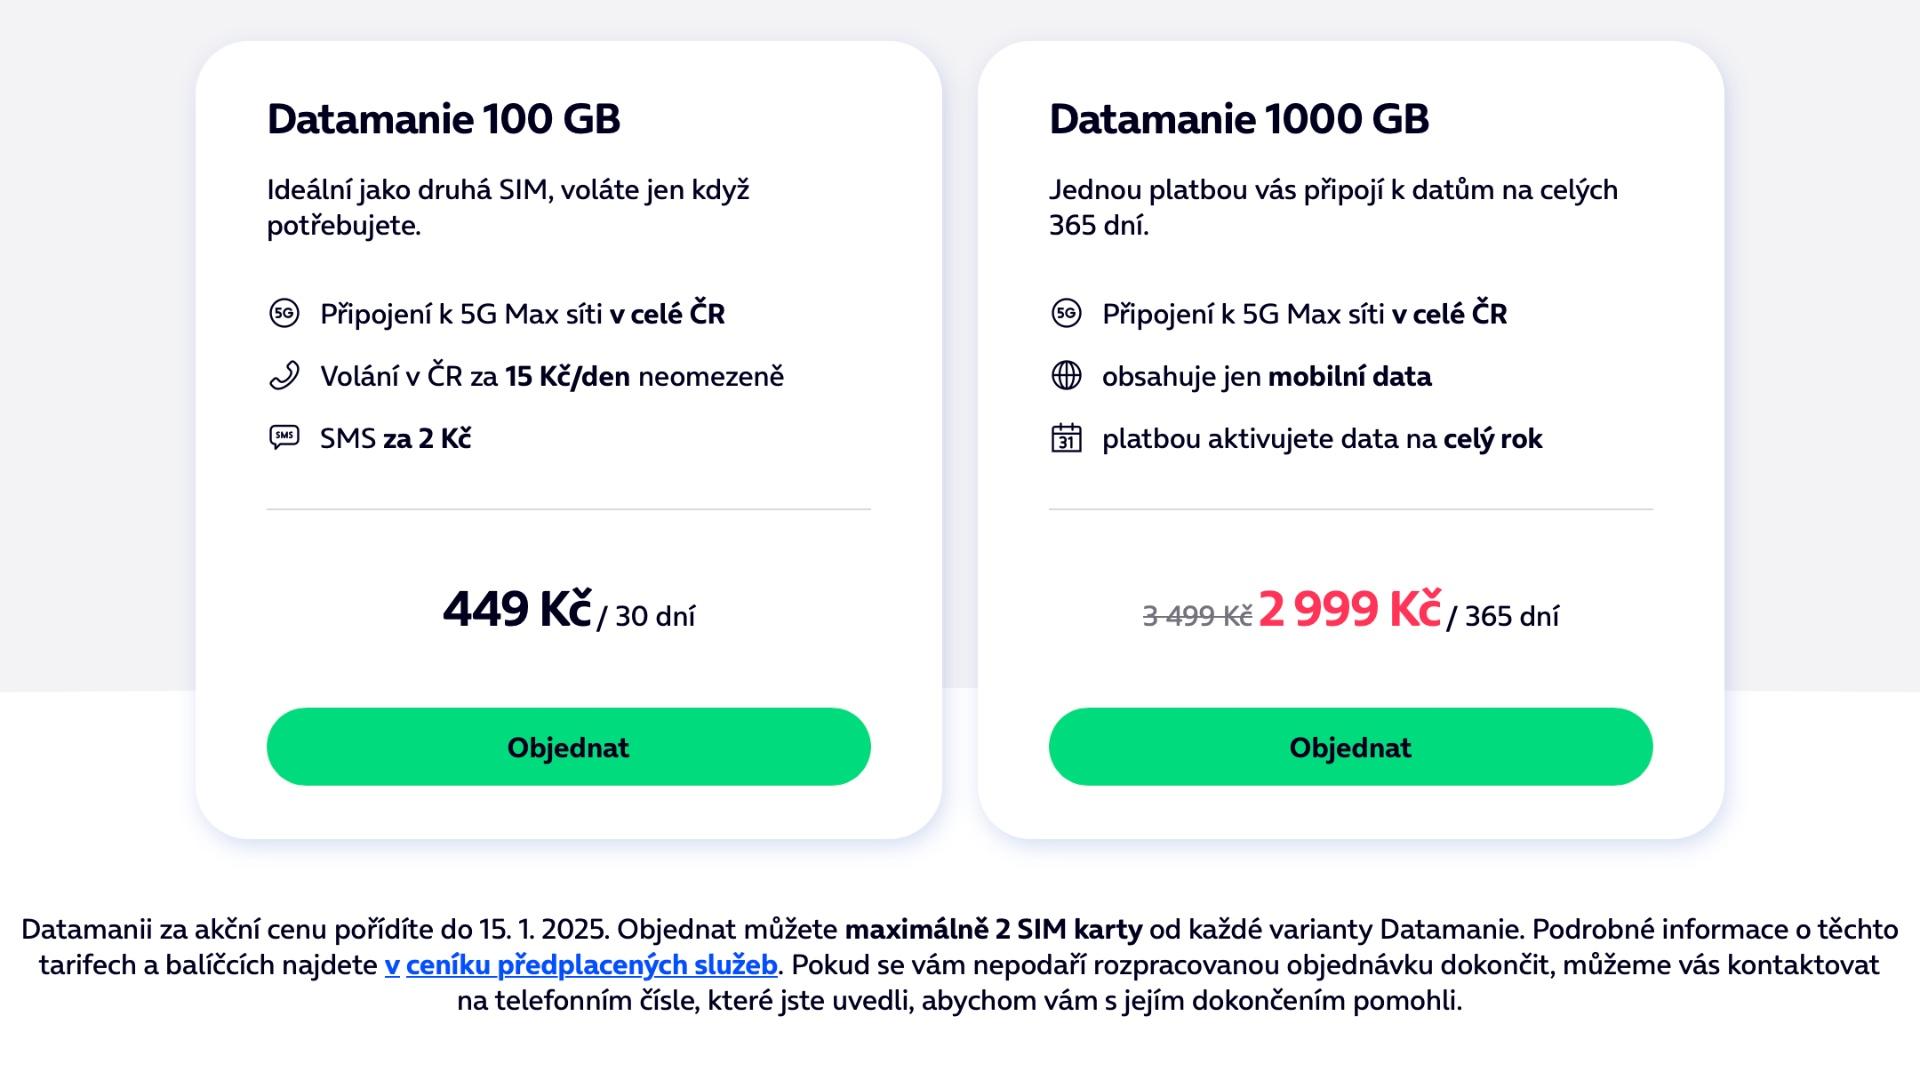Click the 5G icon in Datamanie 1000 GB card
1920x1080 pixels.
[1066, 313]
